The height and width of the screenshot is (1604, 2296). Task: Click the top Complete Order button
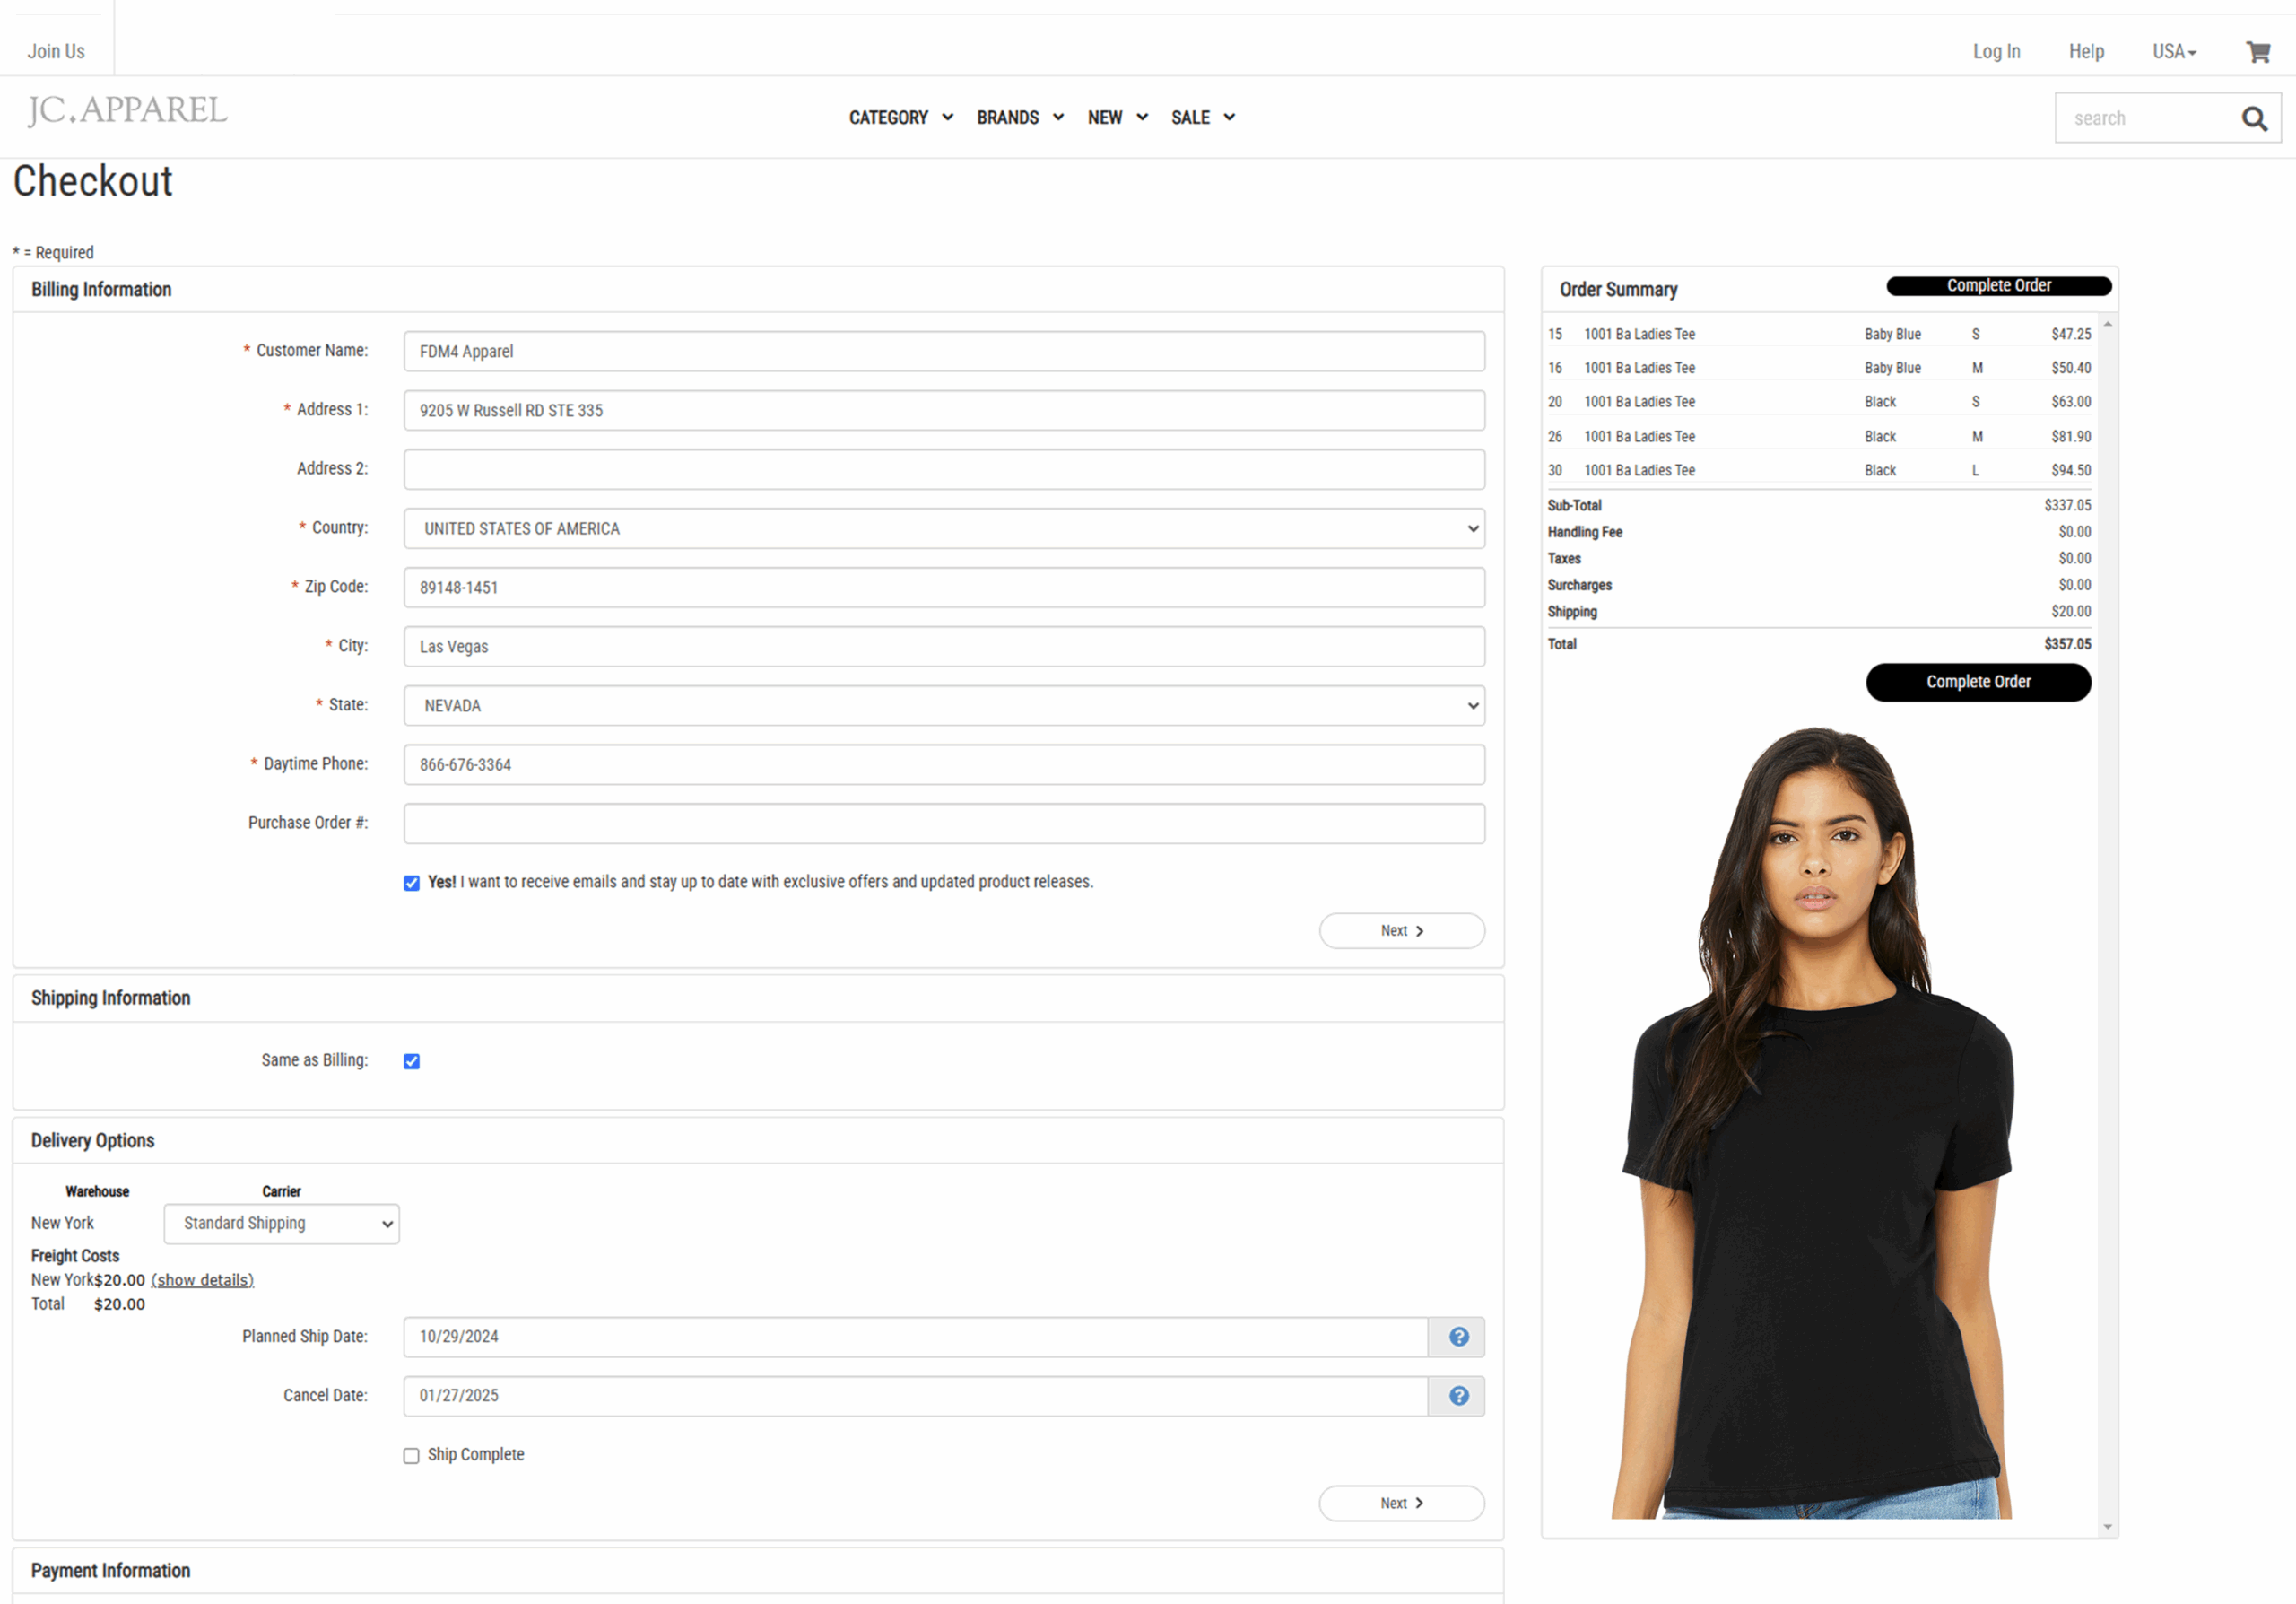[1998, 286]
